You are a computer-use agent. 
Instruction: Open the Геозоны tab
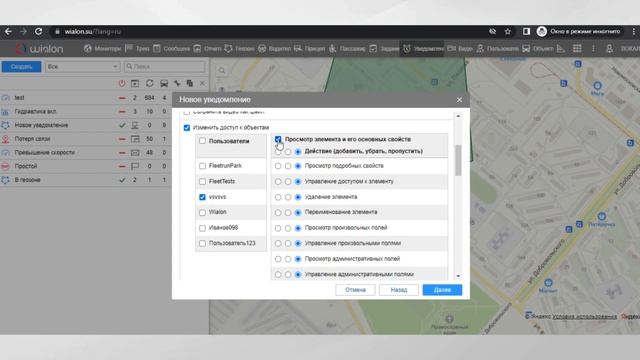[239, 49]
